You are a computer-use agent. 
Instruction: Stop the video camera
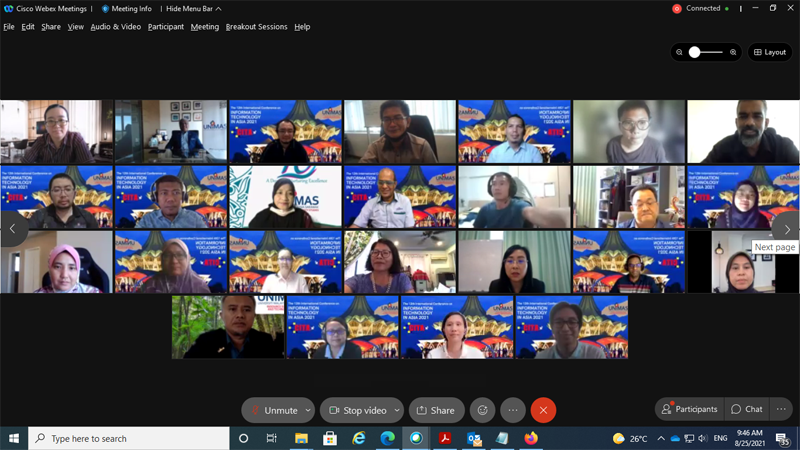357,410
